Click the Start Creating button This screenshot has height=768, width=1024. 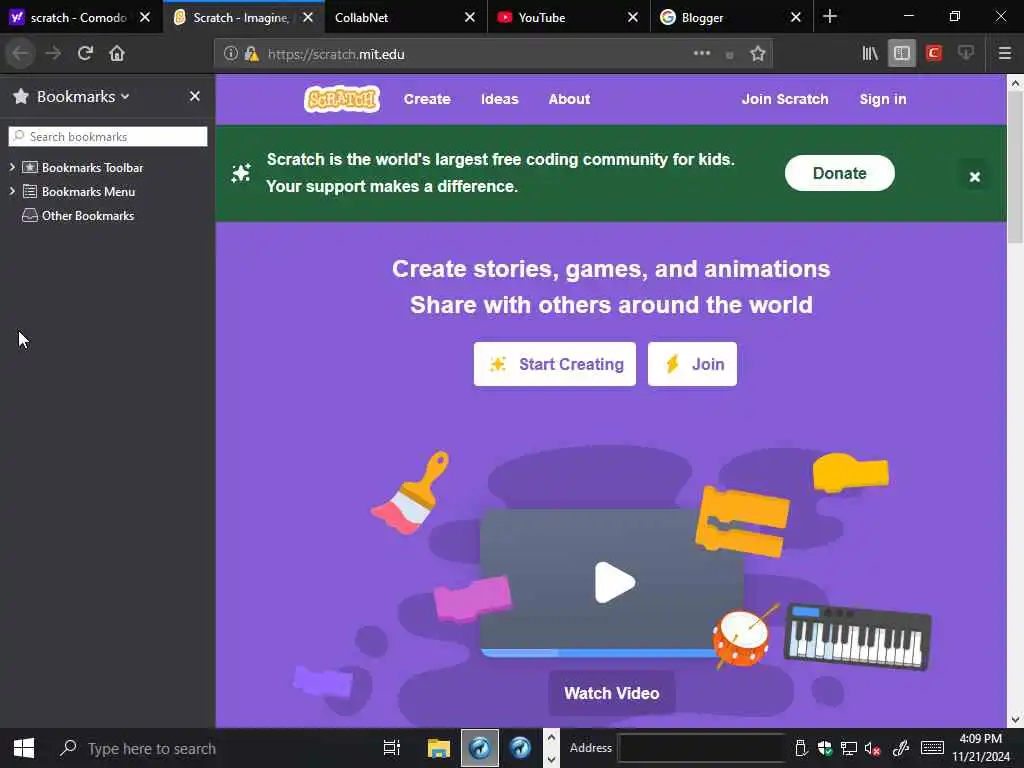click(554, 364)
